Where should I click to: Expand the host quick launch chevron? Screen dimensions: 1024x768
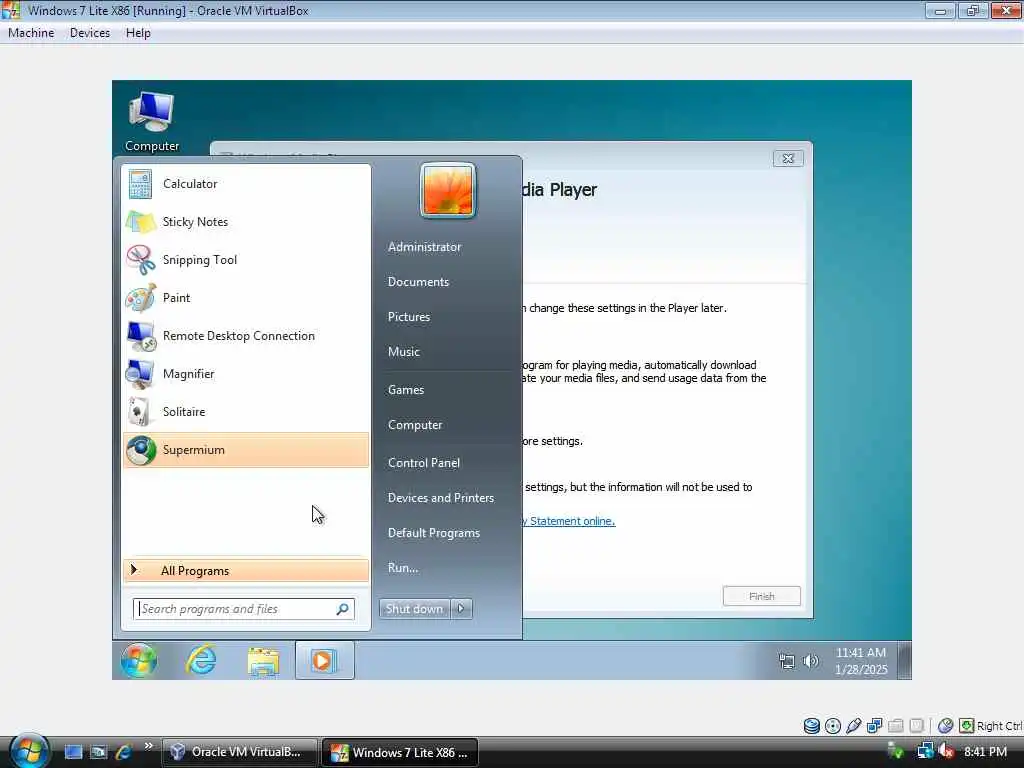(148, 746)
